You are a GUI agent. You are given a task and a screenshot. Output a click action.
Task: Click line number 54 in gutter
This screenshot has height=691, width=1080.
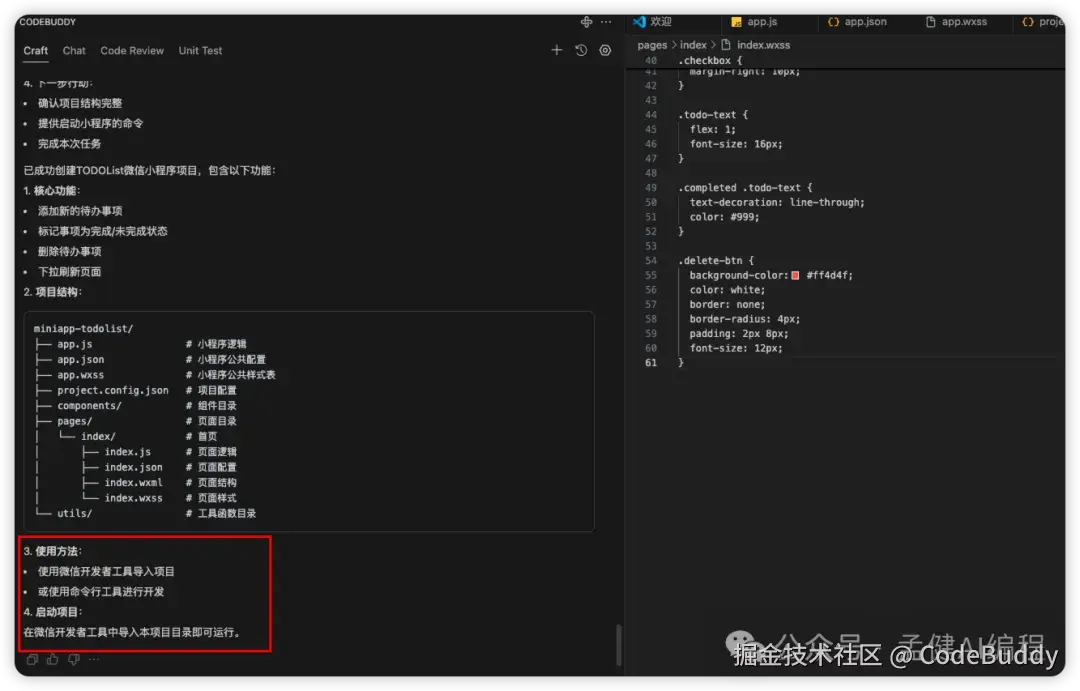coord(651,261)
